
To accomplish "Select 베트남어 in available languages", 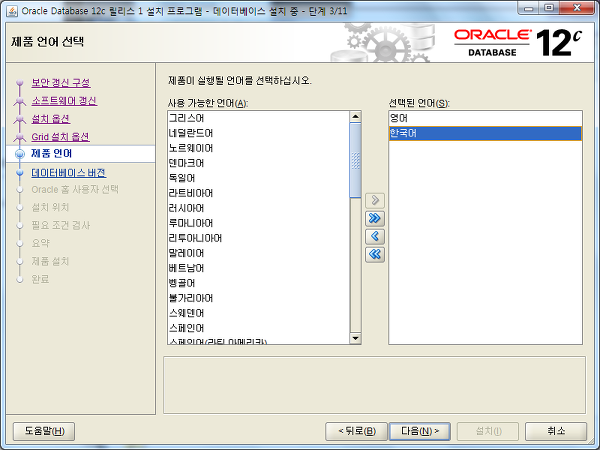I will point(259,268).
